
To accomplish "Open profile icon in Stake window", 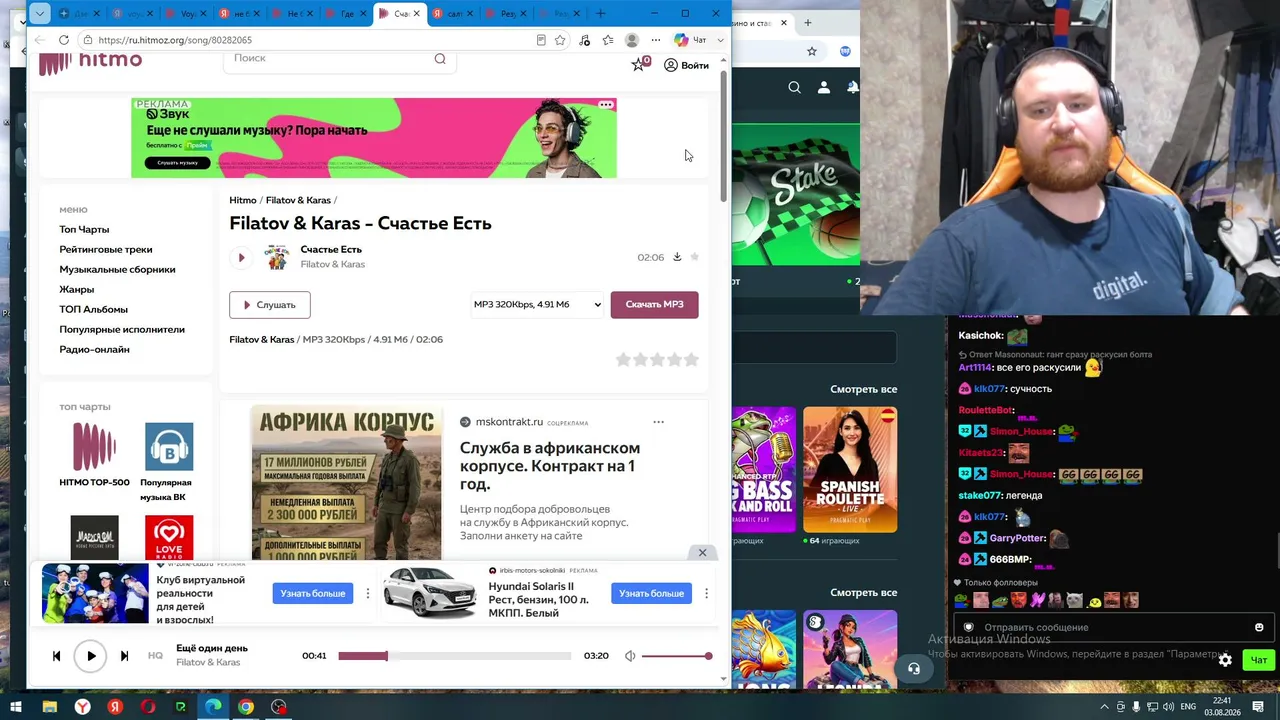I will click(x=824, y=88).
